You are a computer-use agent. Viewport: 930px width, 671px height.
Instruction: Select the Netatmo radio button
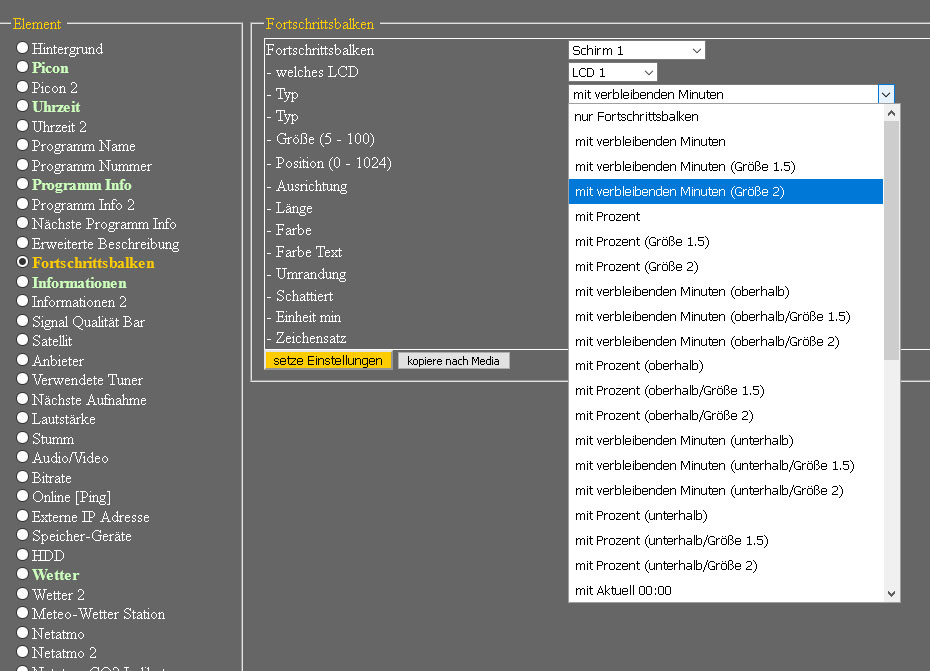(x=23, y=632)
